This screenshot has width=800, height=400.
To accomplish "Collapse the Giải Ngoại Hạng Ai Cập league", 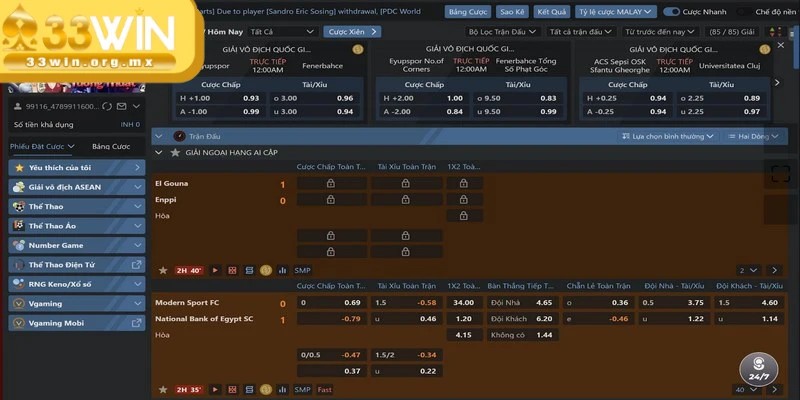I will pyautogui.click(x=160, y=152).
